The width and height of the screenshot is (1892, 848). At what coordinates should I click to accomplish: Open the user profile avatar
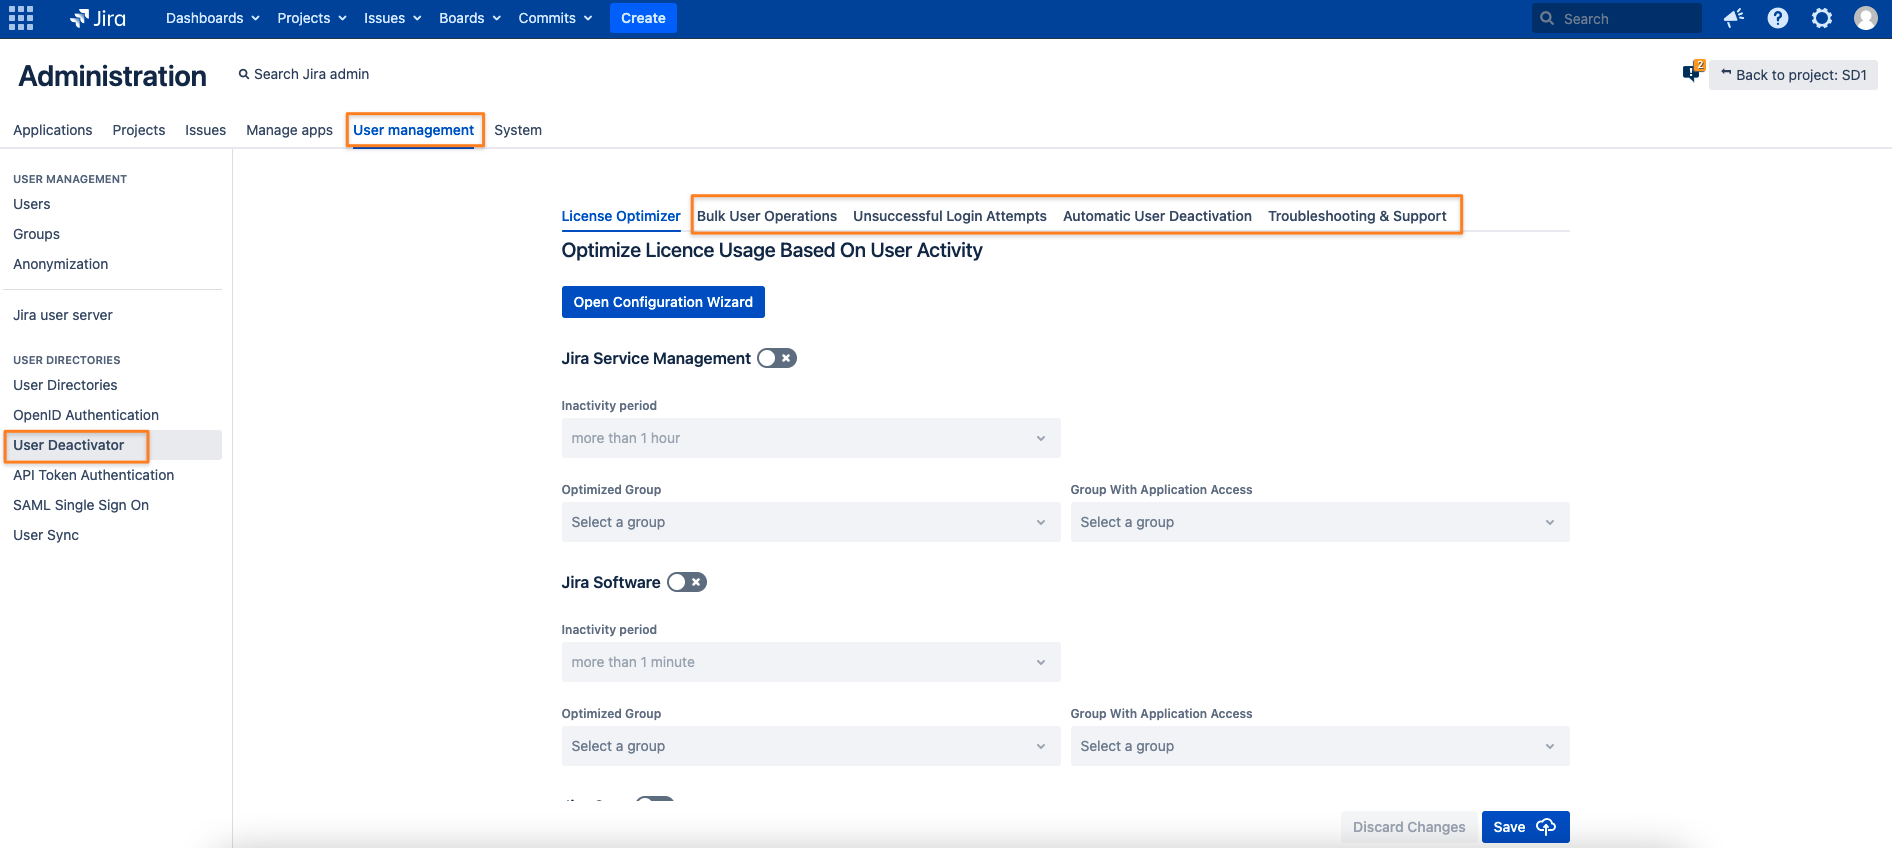click(1866, 18)
